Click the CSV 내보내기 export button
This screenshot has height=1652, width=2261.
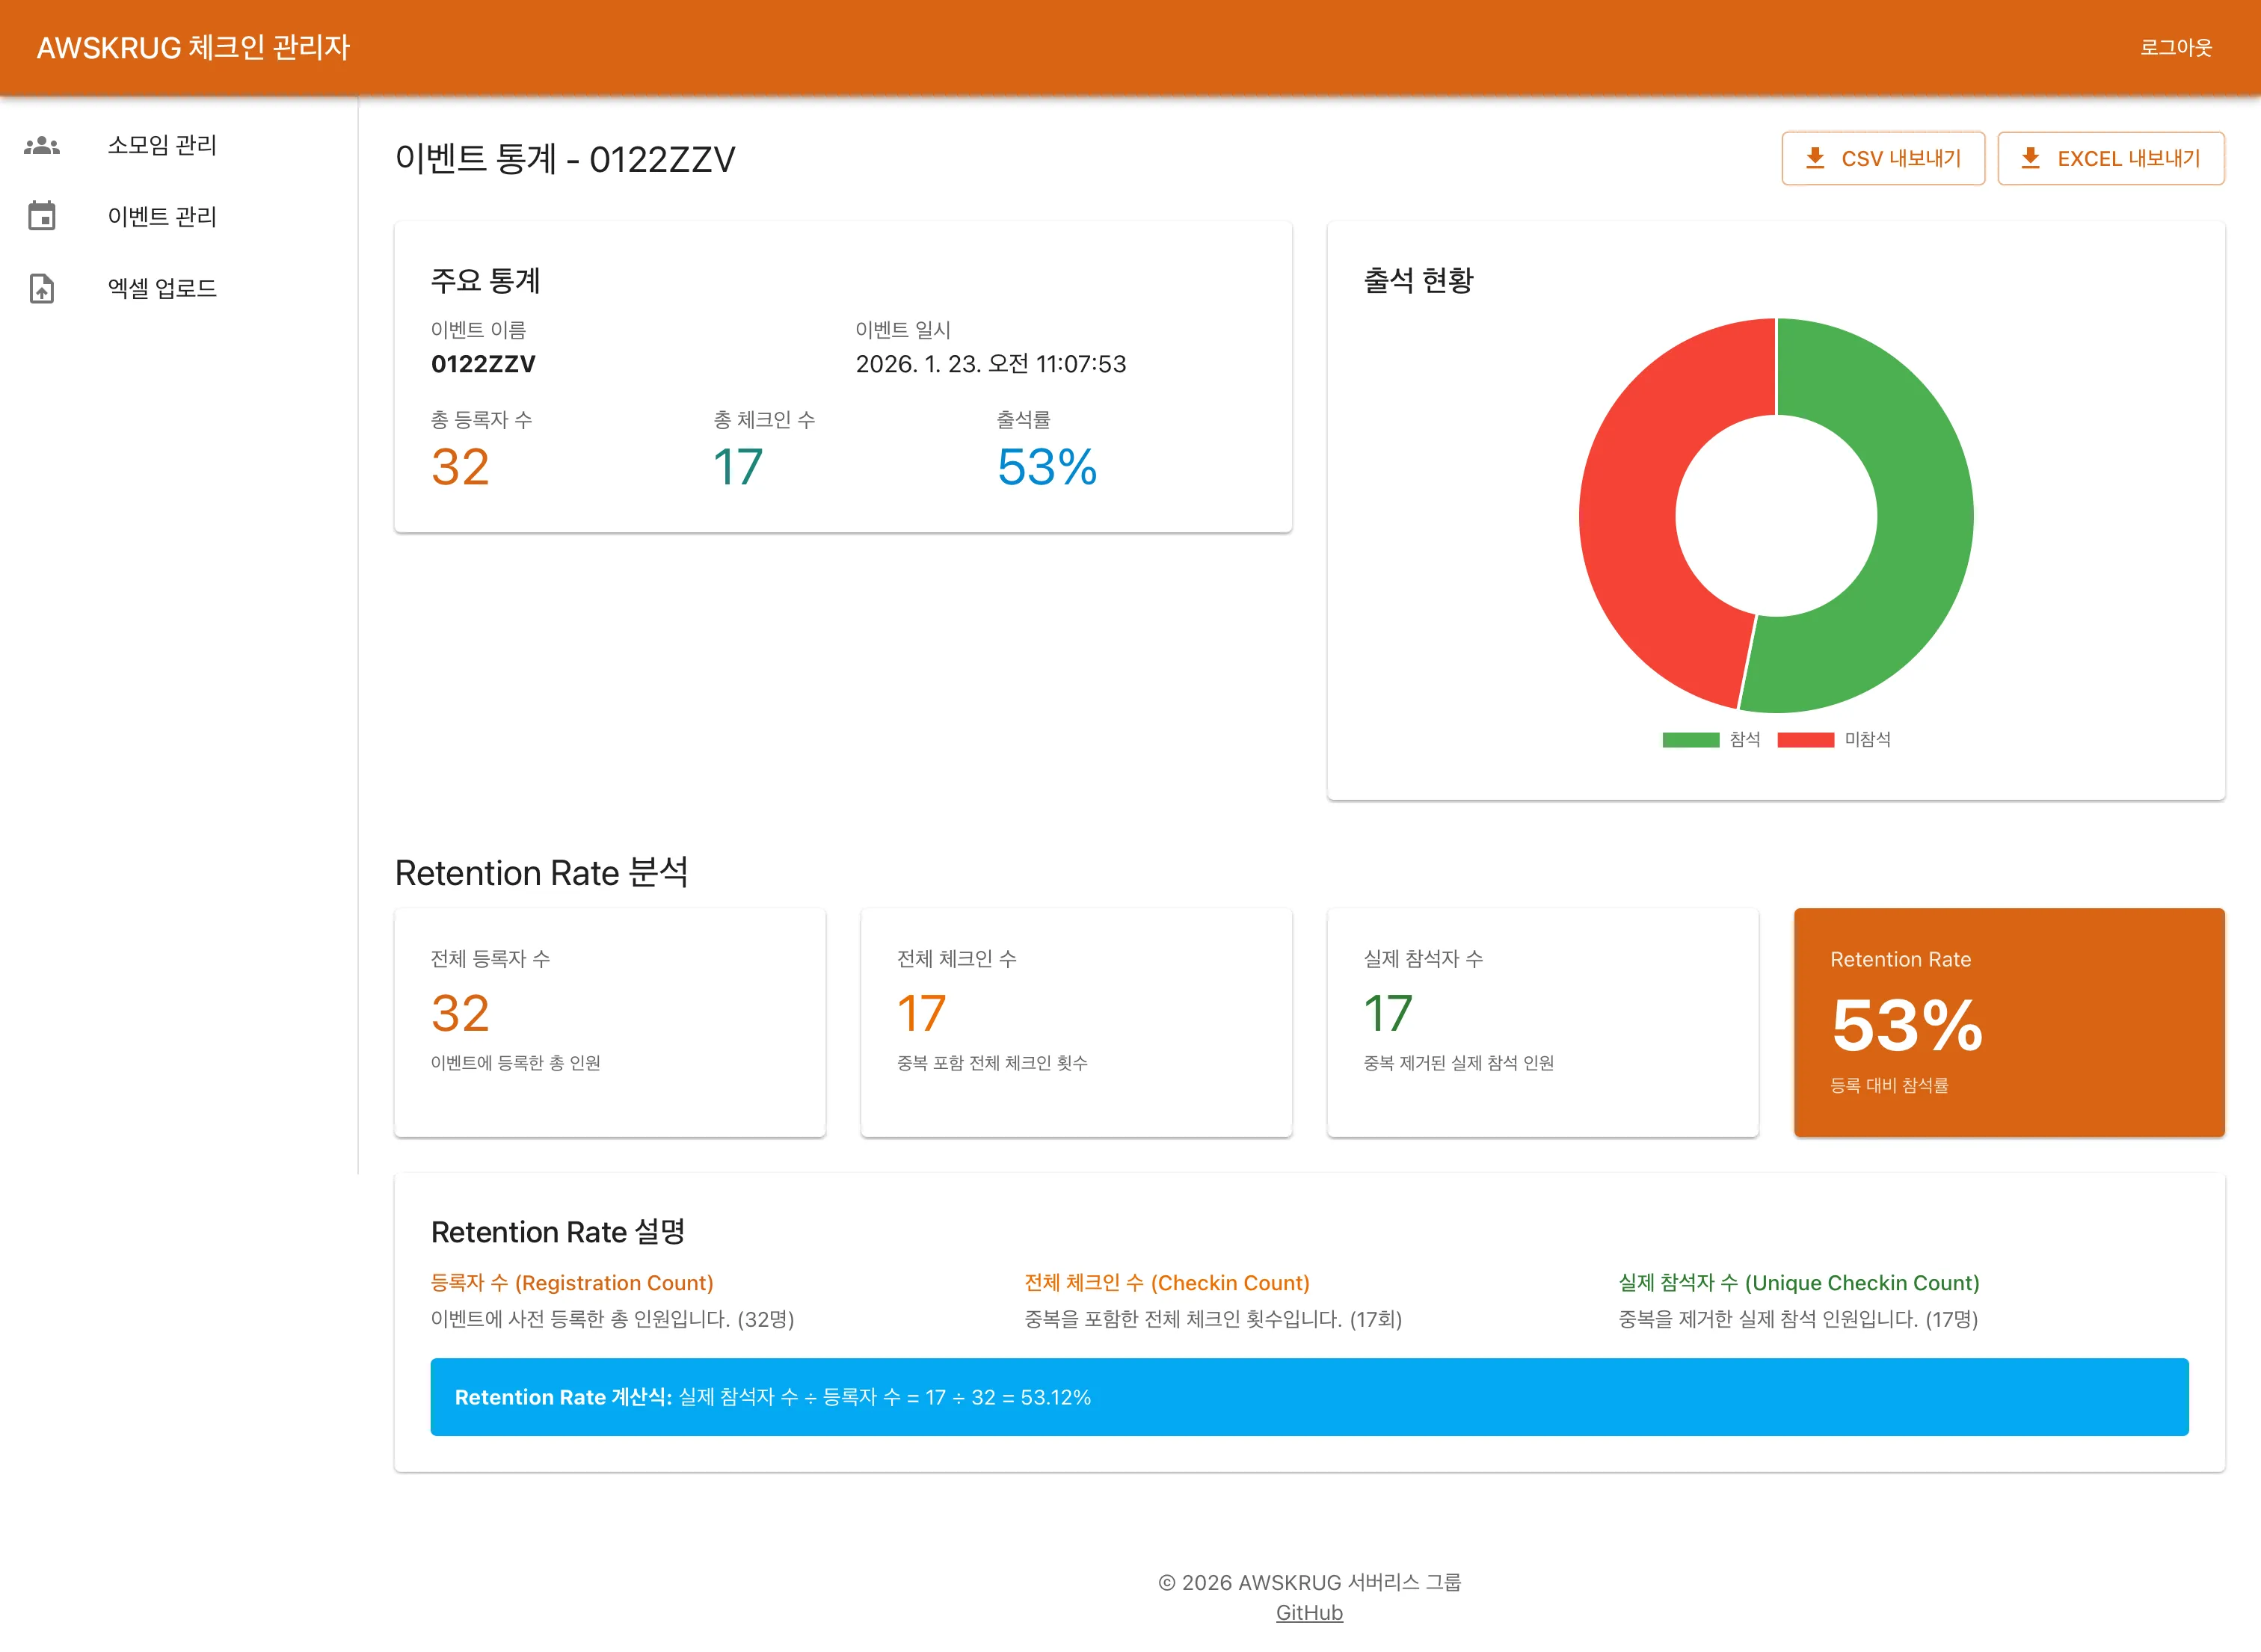coord(1884,158)
